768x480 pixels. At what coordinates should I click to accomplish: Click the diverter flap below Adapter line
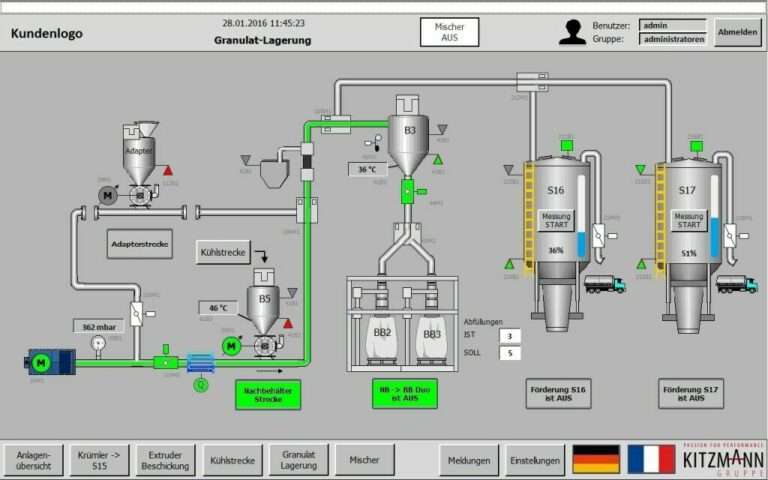pos(137,313)
